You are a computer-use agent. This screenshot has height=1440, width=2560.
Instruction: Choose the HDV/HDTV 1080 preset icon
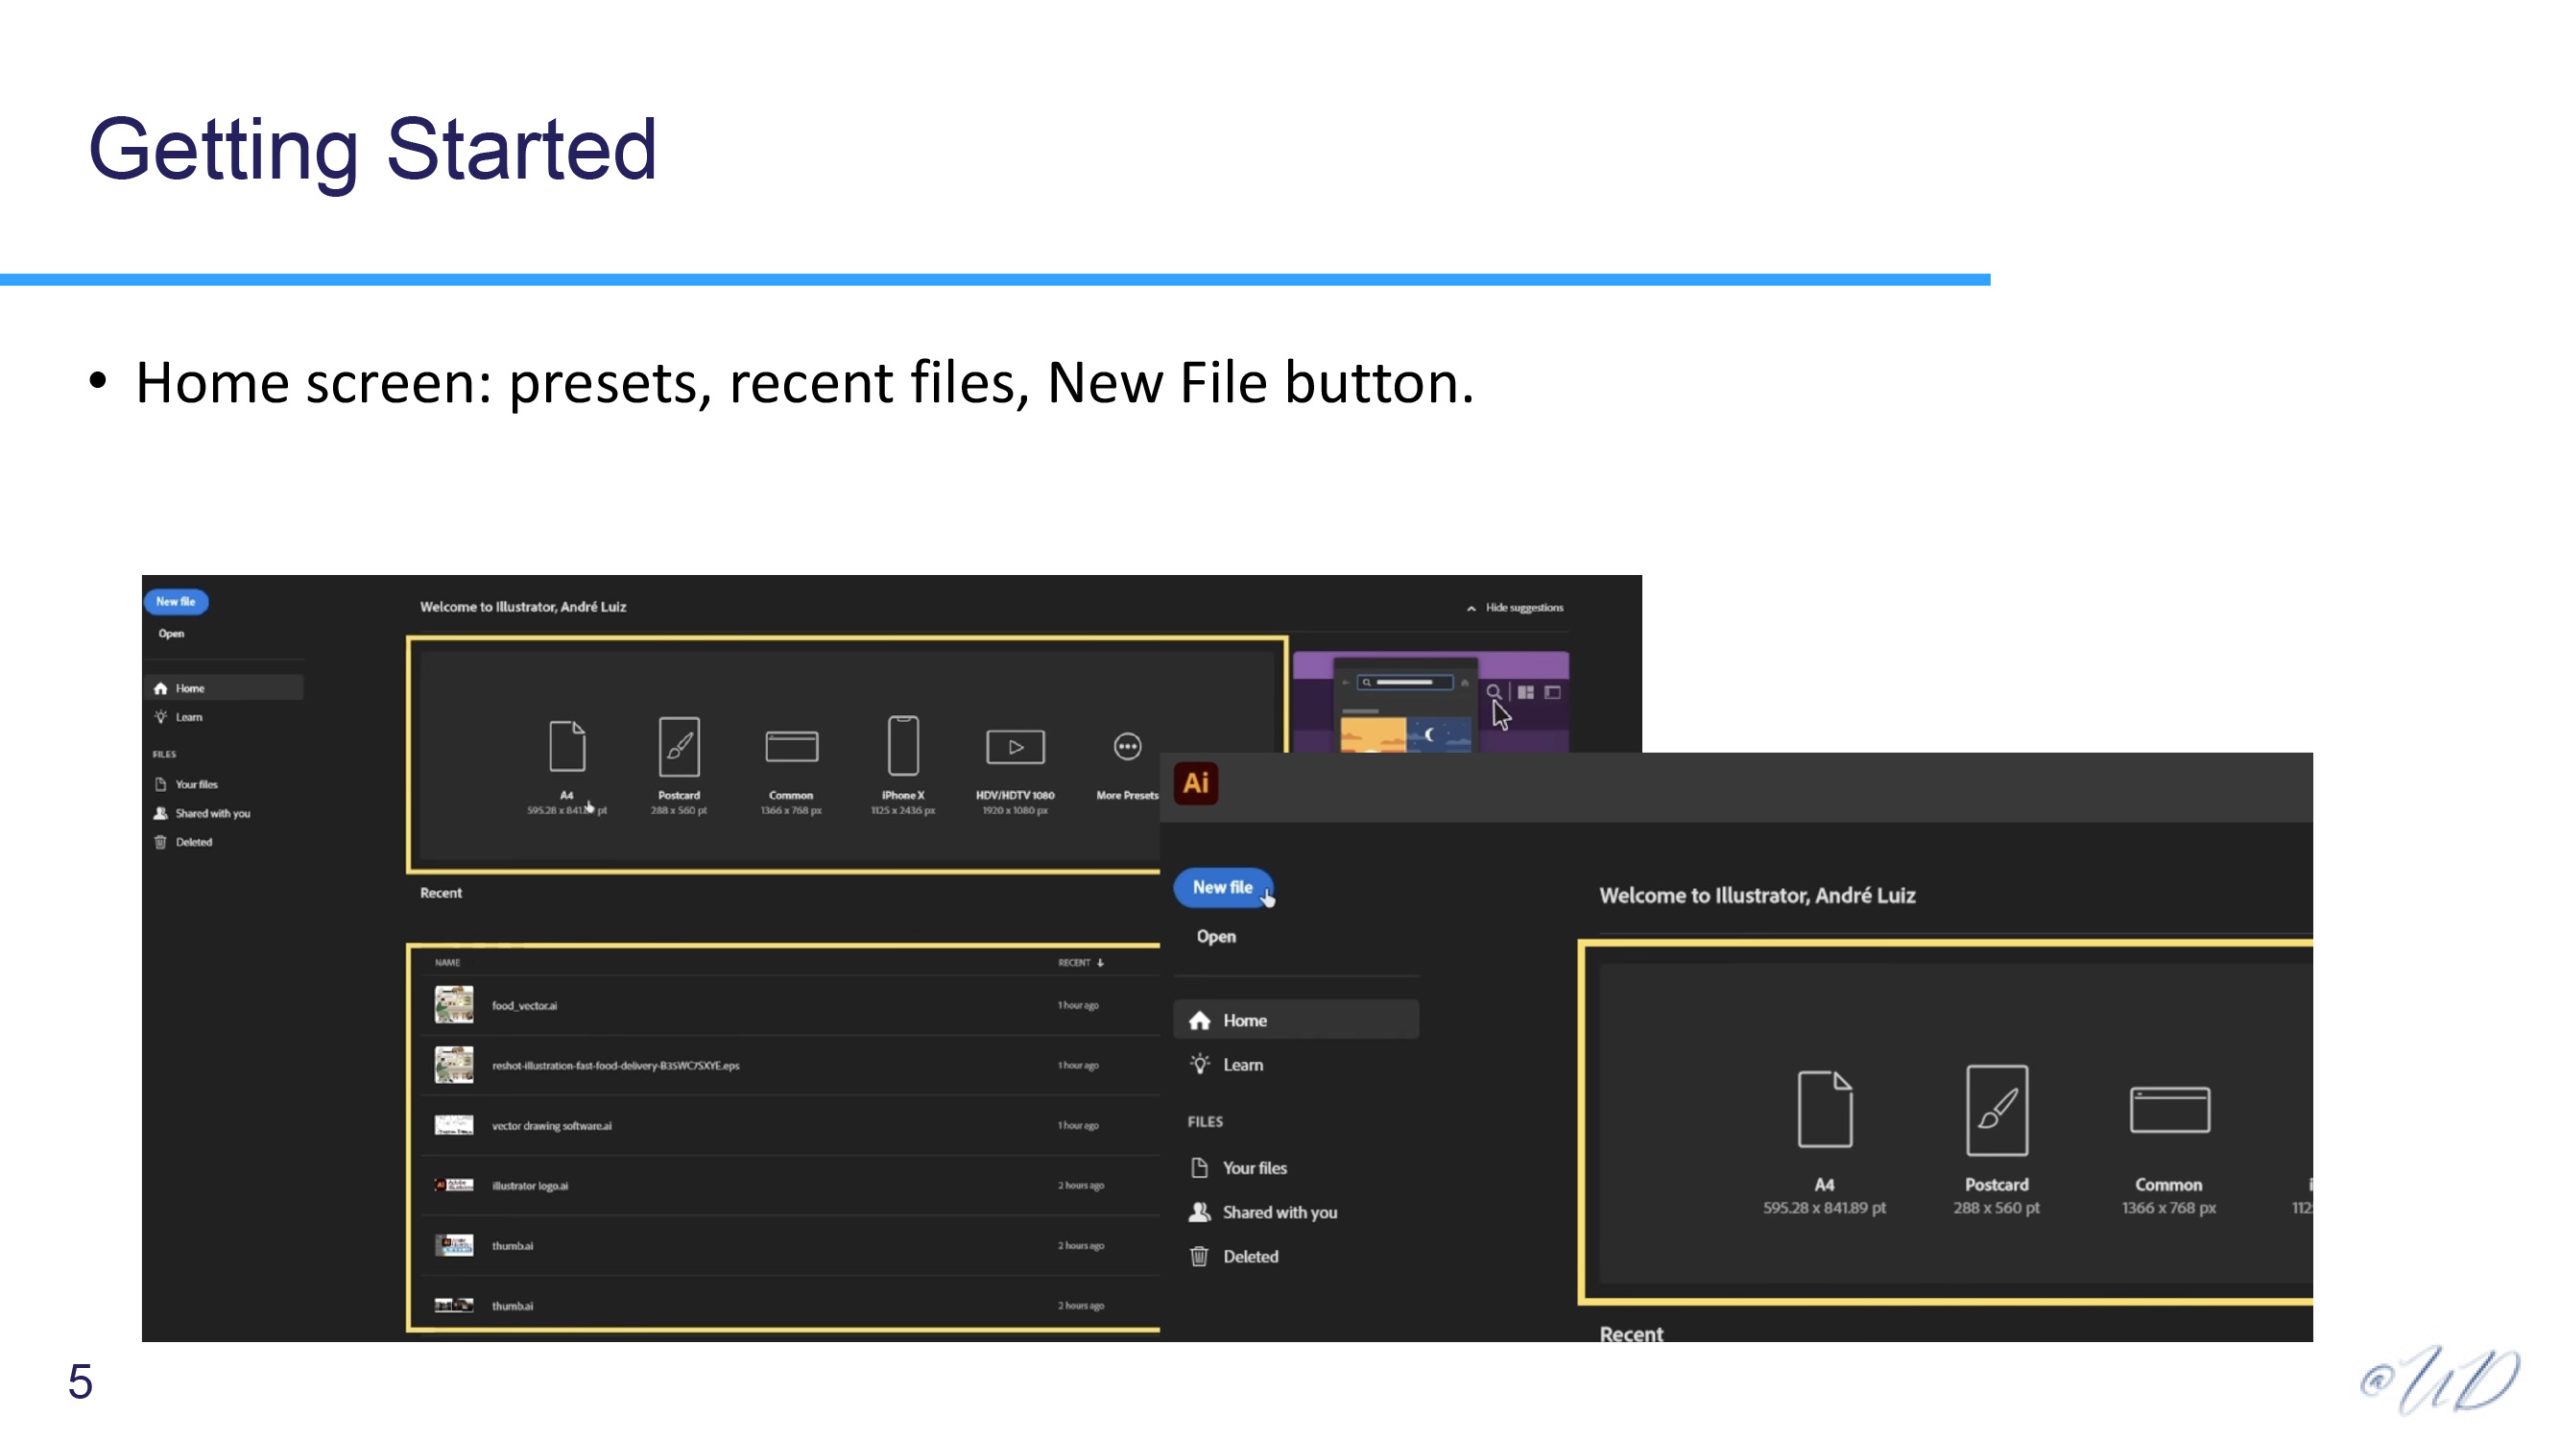point(1015,747)
